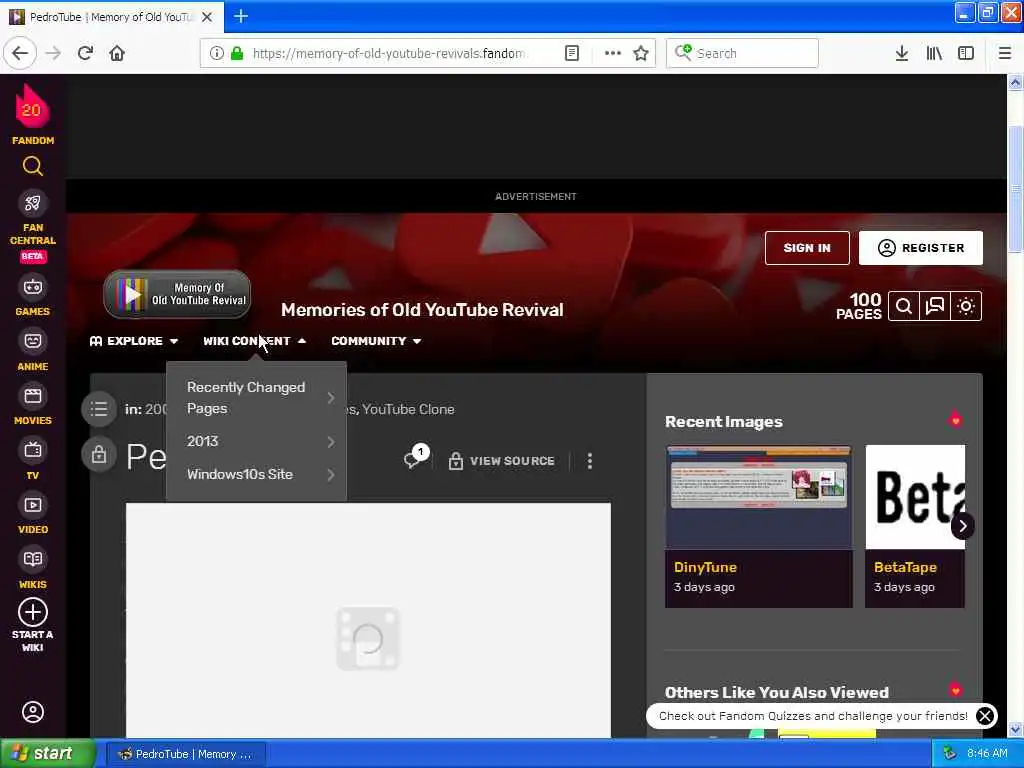Reload the page with refresh icon
This screenshot has height=768, width=1024.
coord(85,54)
